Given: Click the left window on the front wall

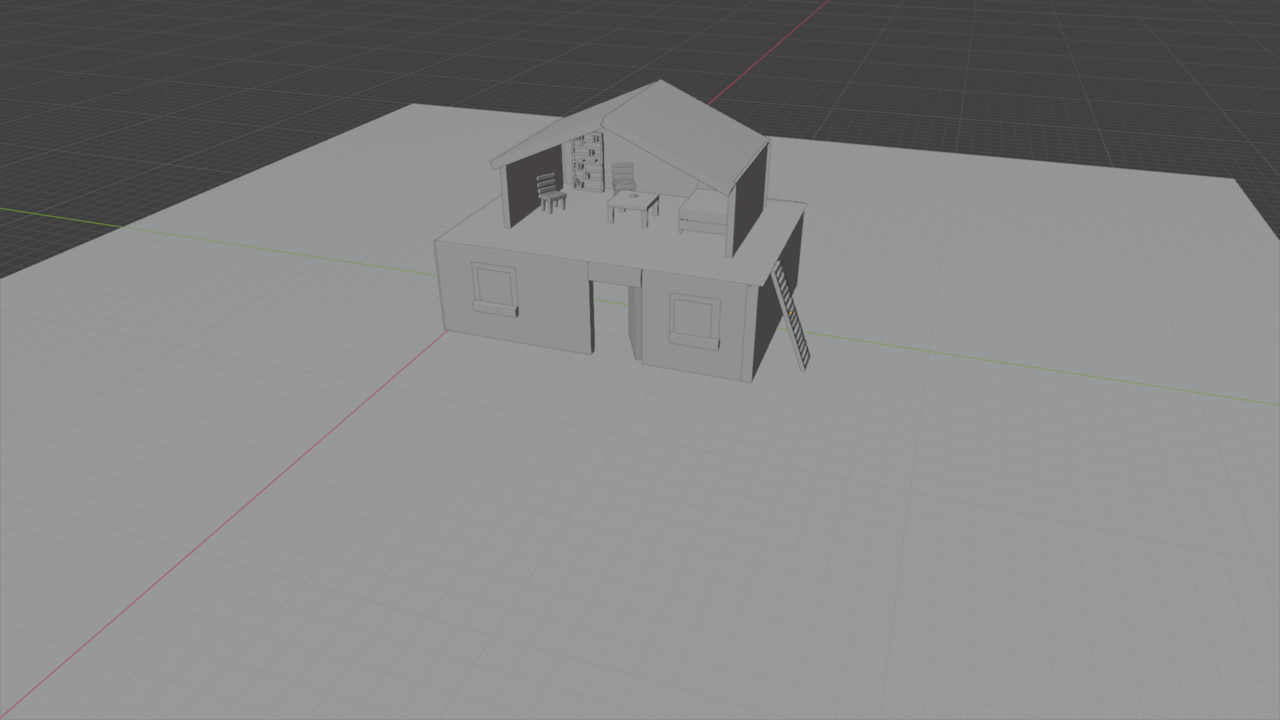Looking at the screenshot, I should coord(494,290).
